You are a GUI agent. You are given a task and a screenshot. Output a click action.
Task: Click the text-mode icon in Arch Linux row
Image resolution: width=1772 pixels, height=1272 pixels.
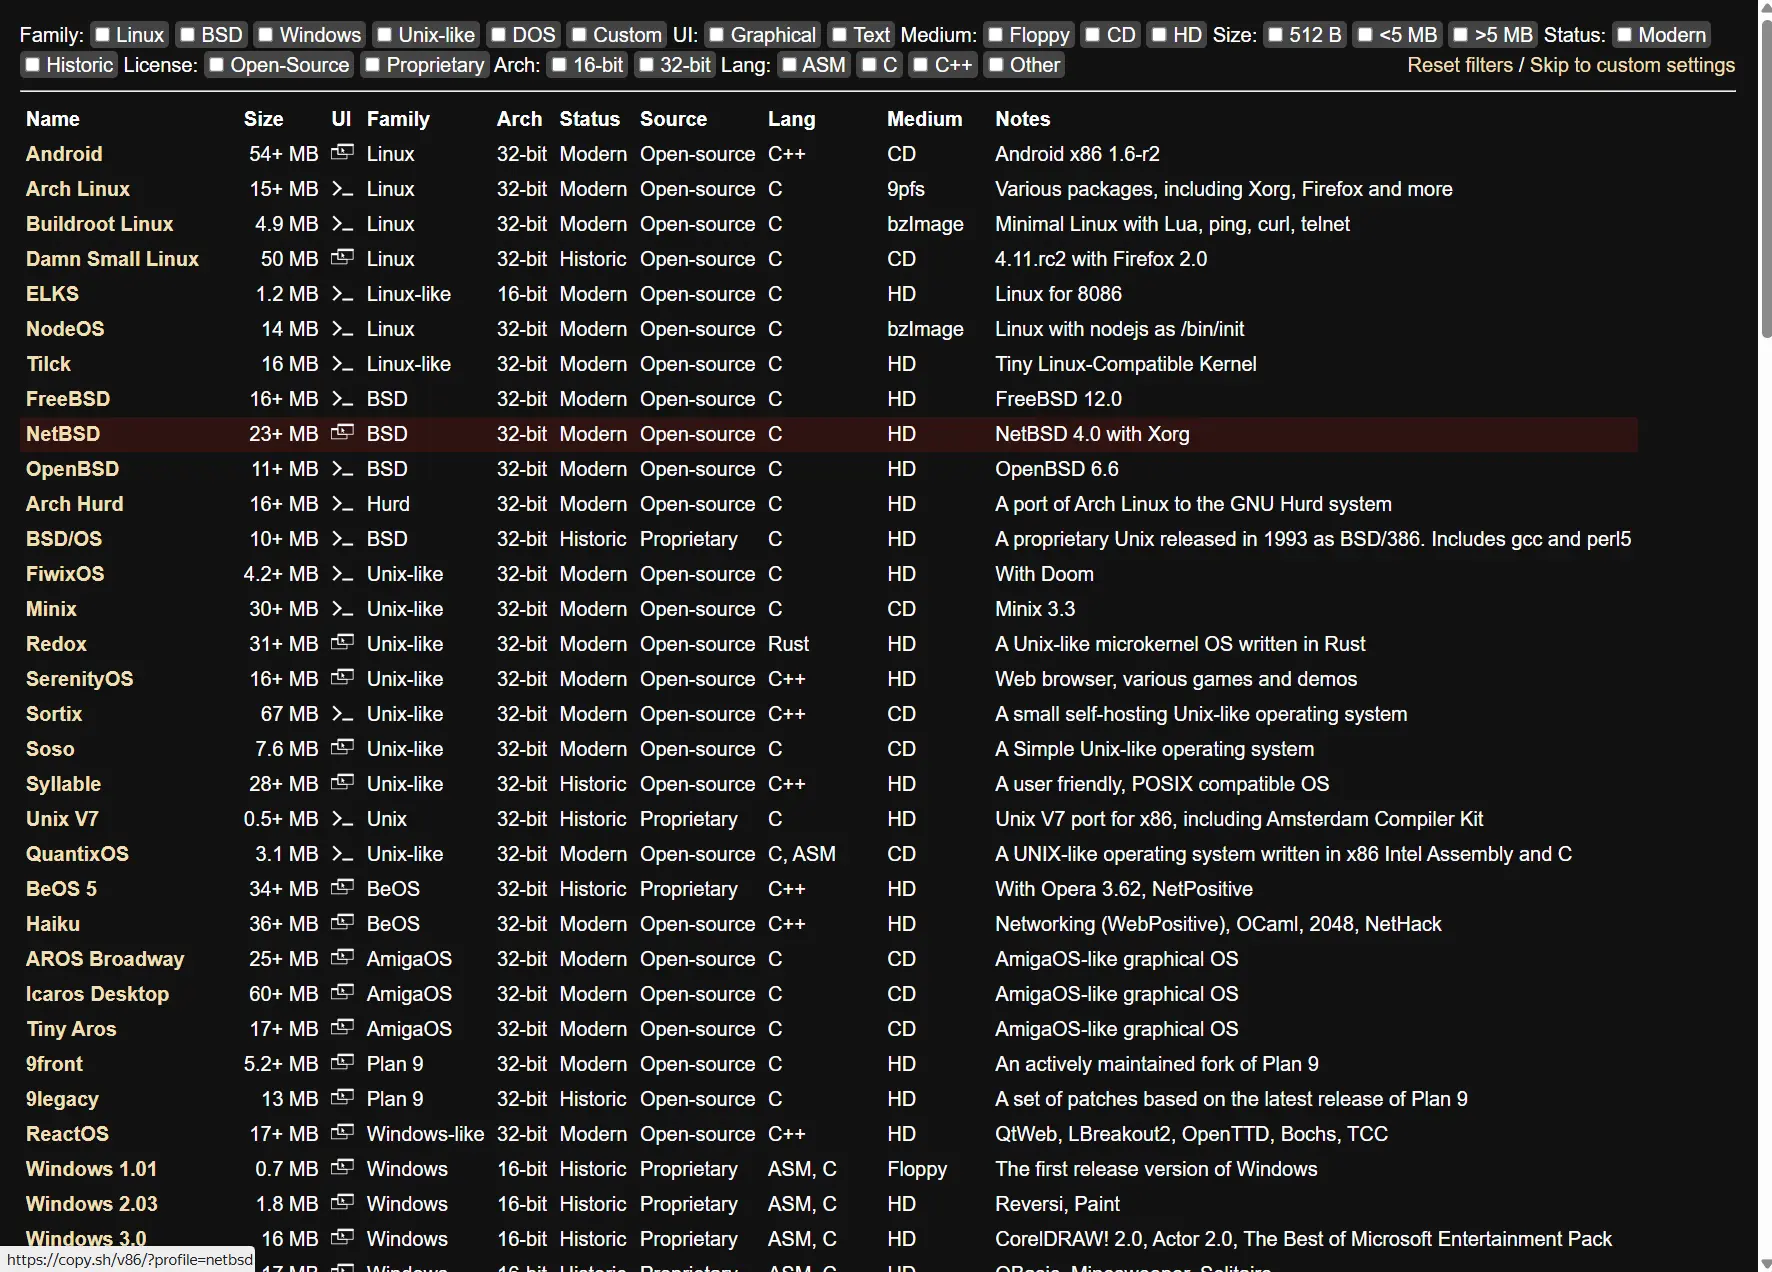point(342,189)
